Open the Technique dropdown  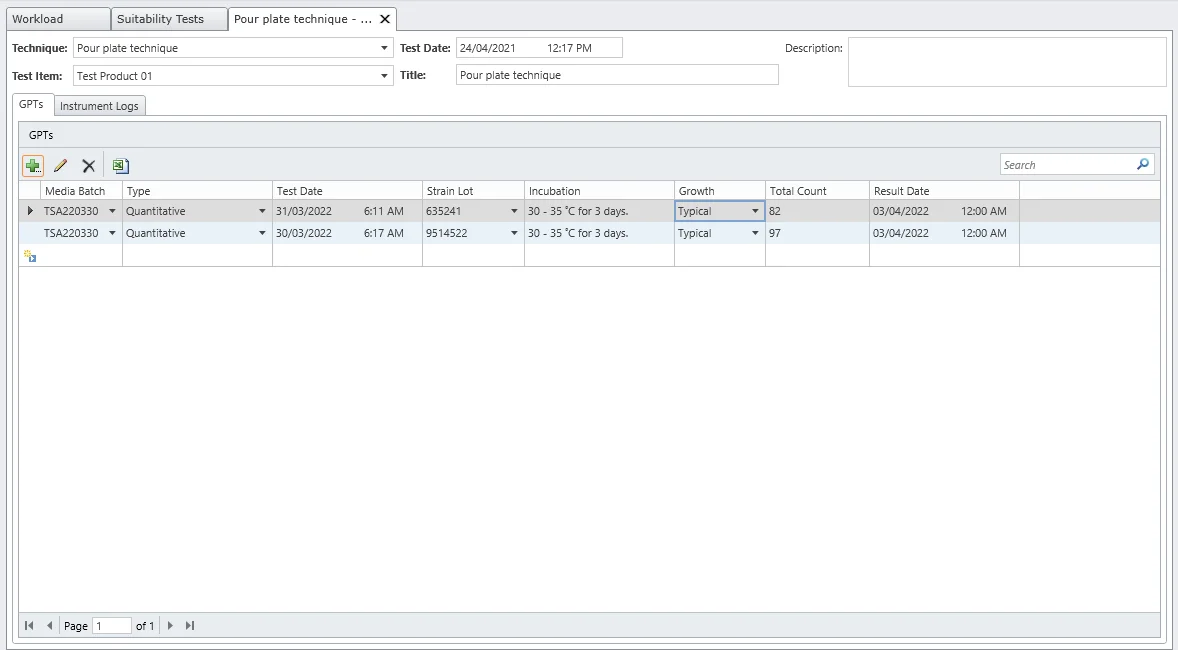[x=385, y=48]
